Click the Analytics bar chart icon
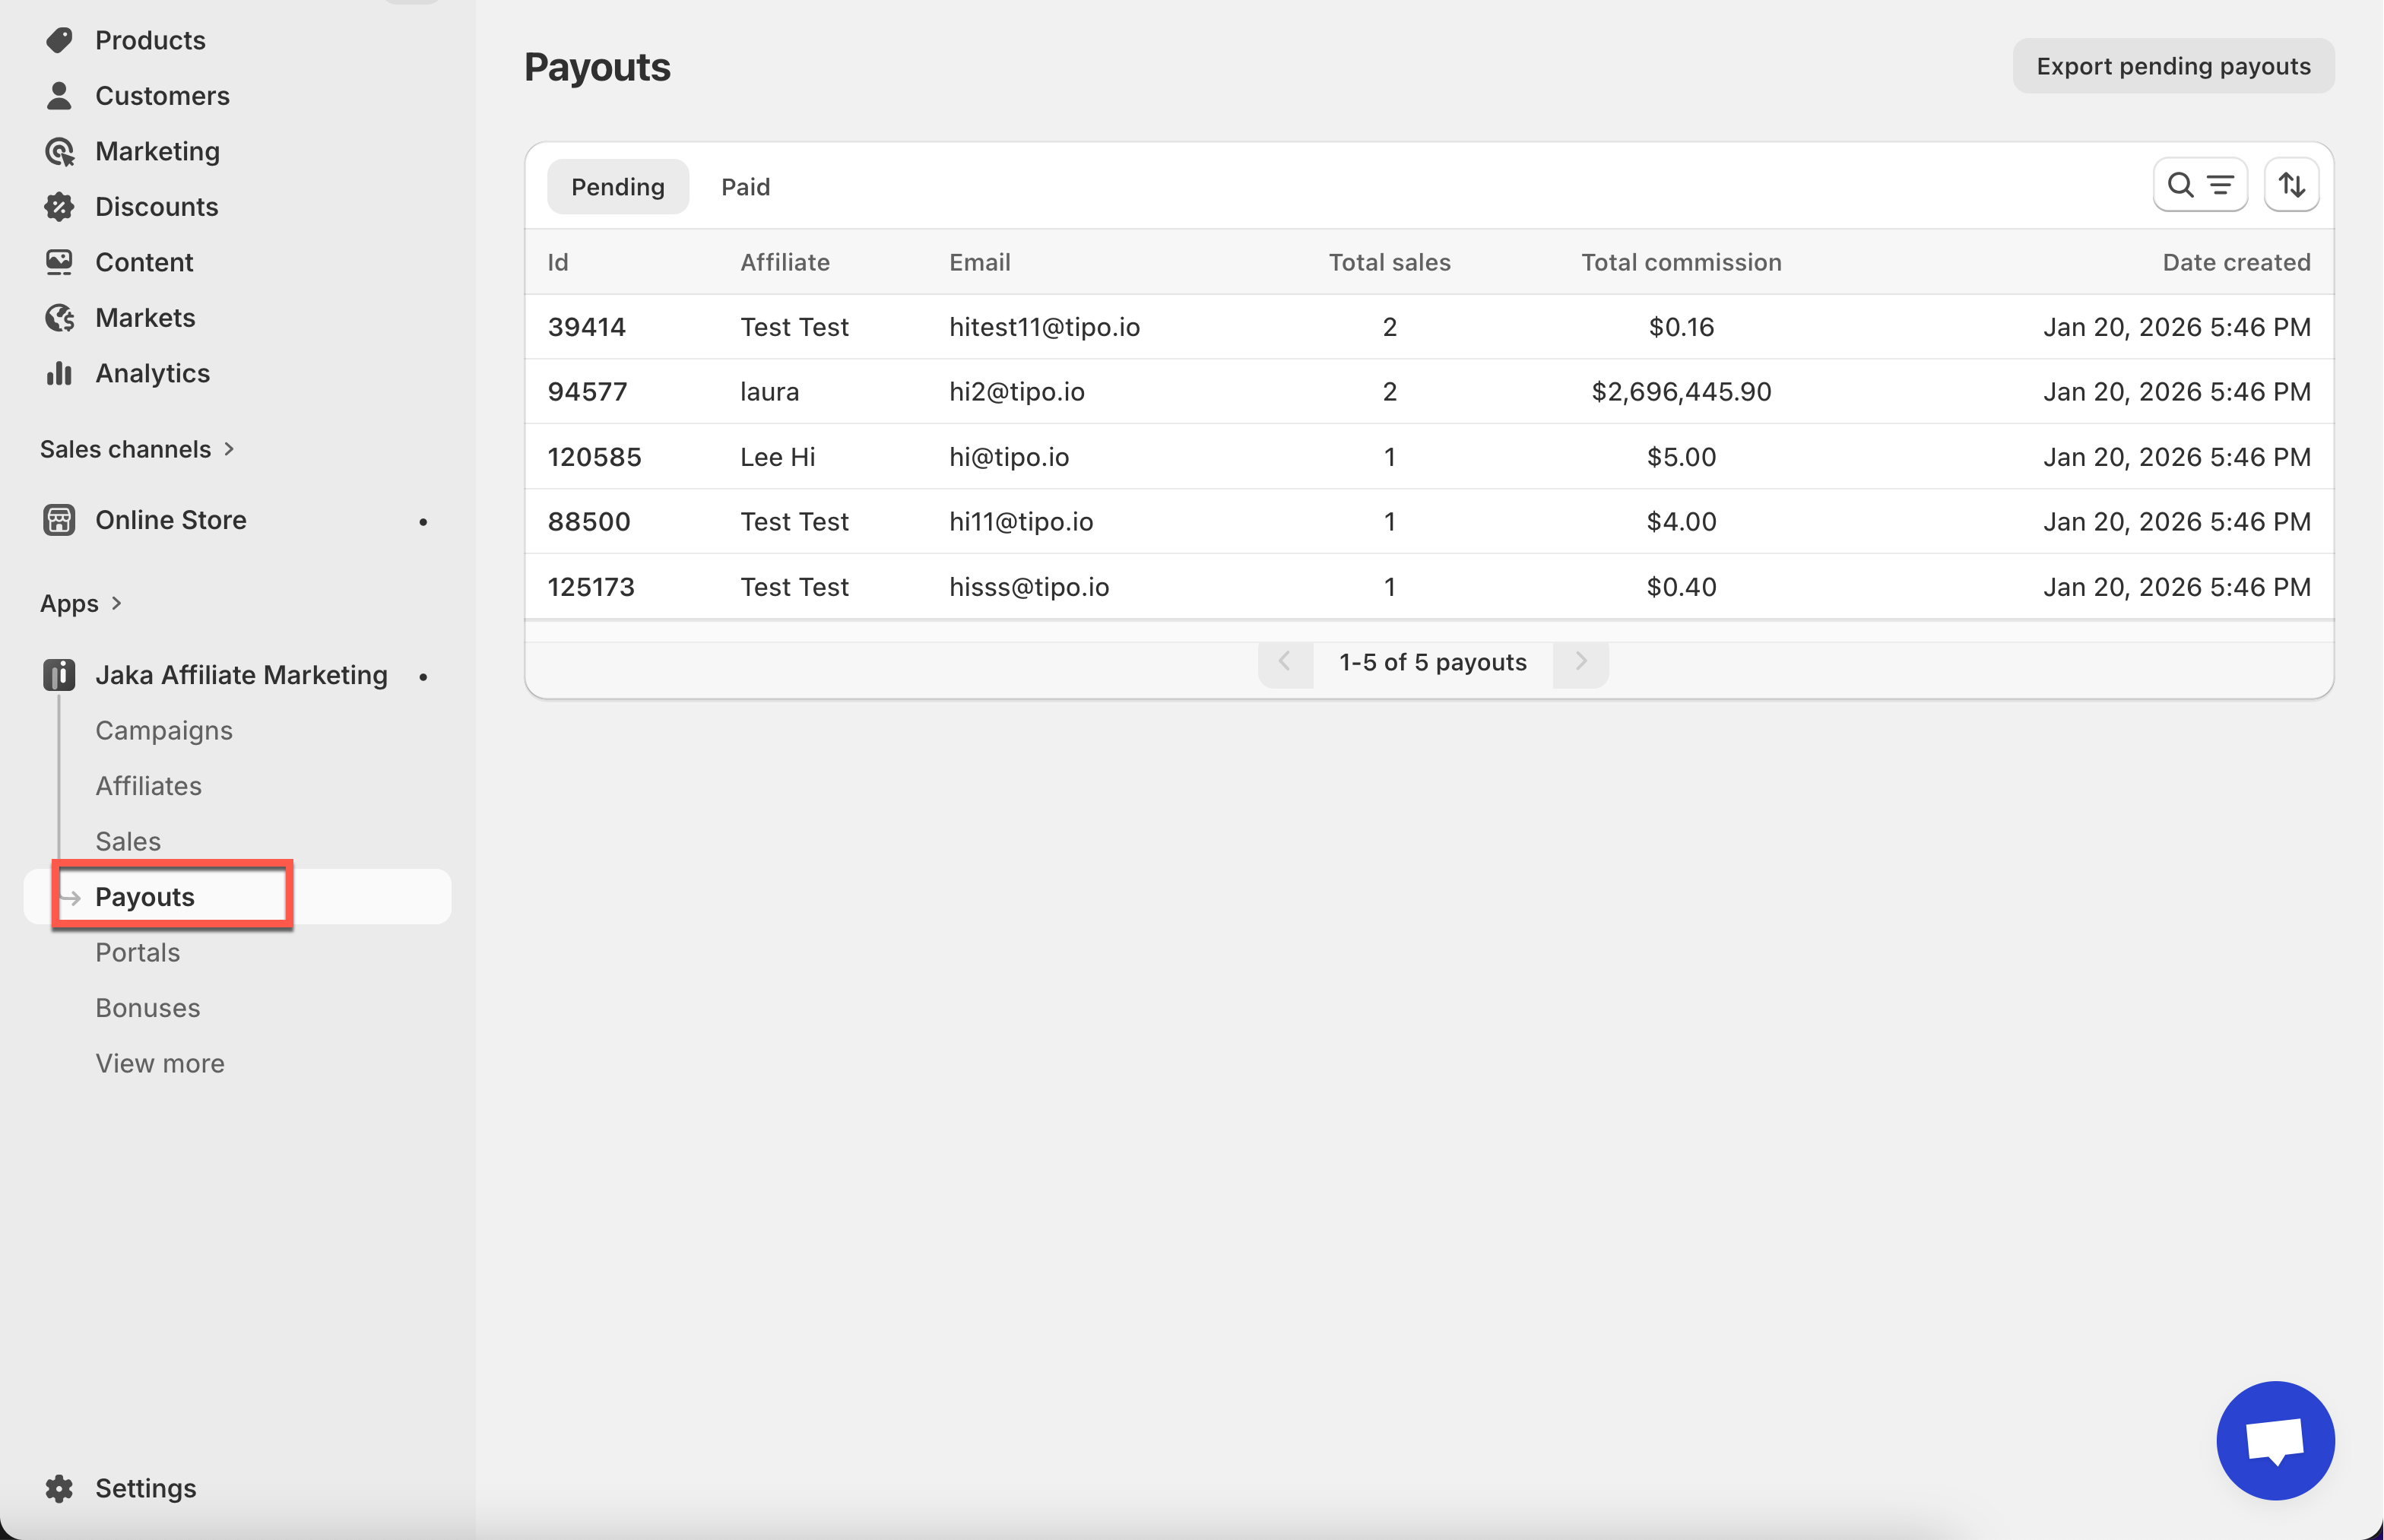Screen dimensions: 2384x1540 pyautogui.click(x=59, y=373)
